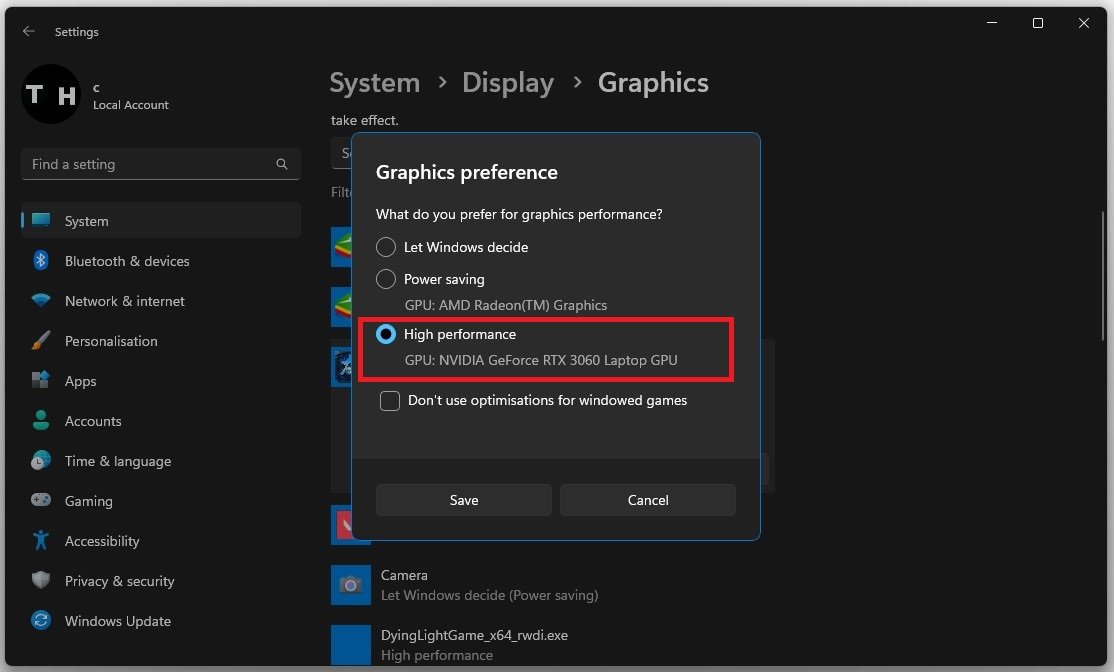Open Privacy & security category
Screen dimensions: 1114x672
(161, 581)
